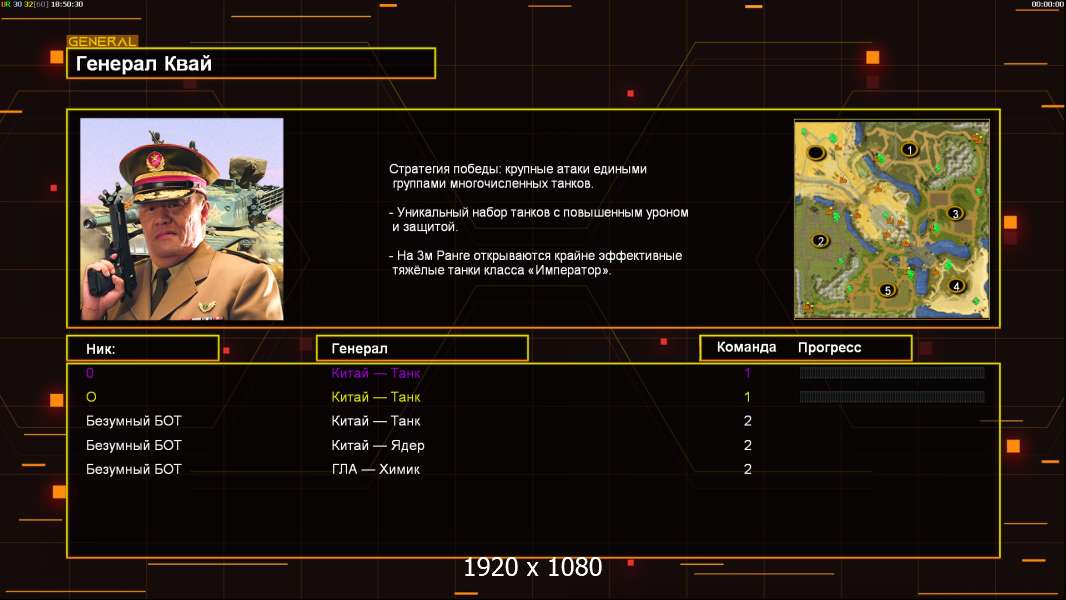Click the unnumbered black marker on the minimap
Image resolution: width=1066 pixels, height=600 pixels.
click(815, 153)
